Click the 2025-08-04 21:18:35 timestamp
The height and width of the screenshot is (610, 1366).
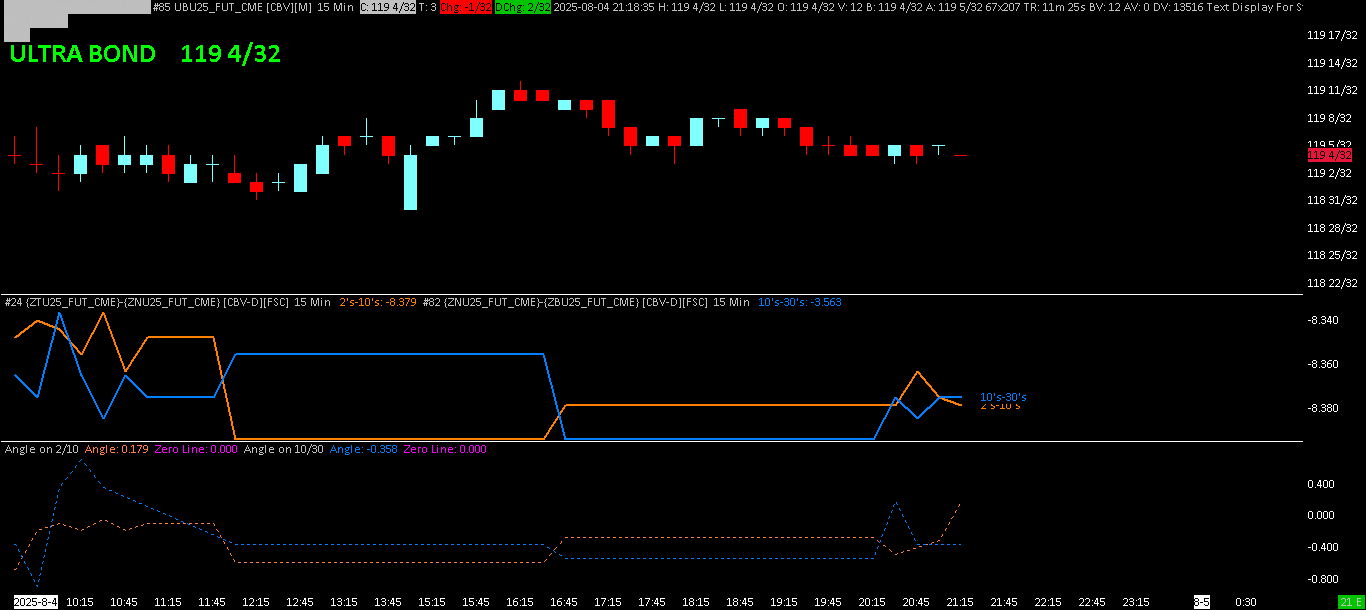click(x=604, y=7)
